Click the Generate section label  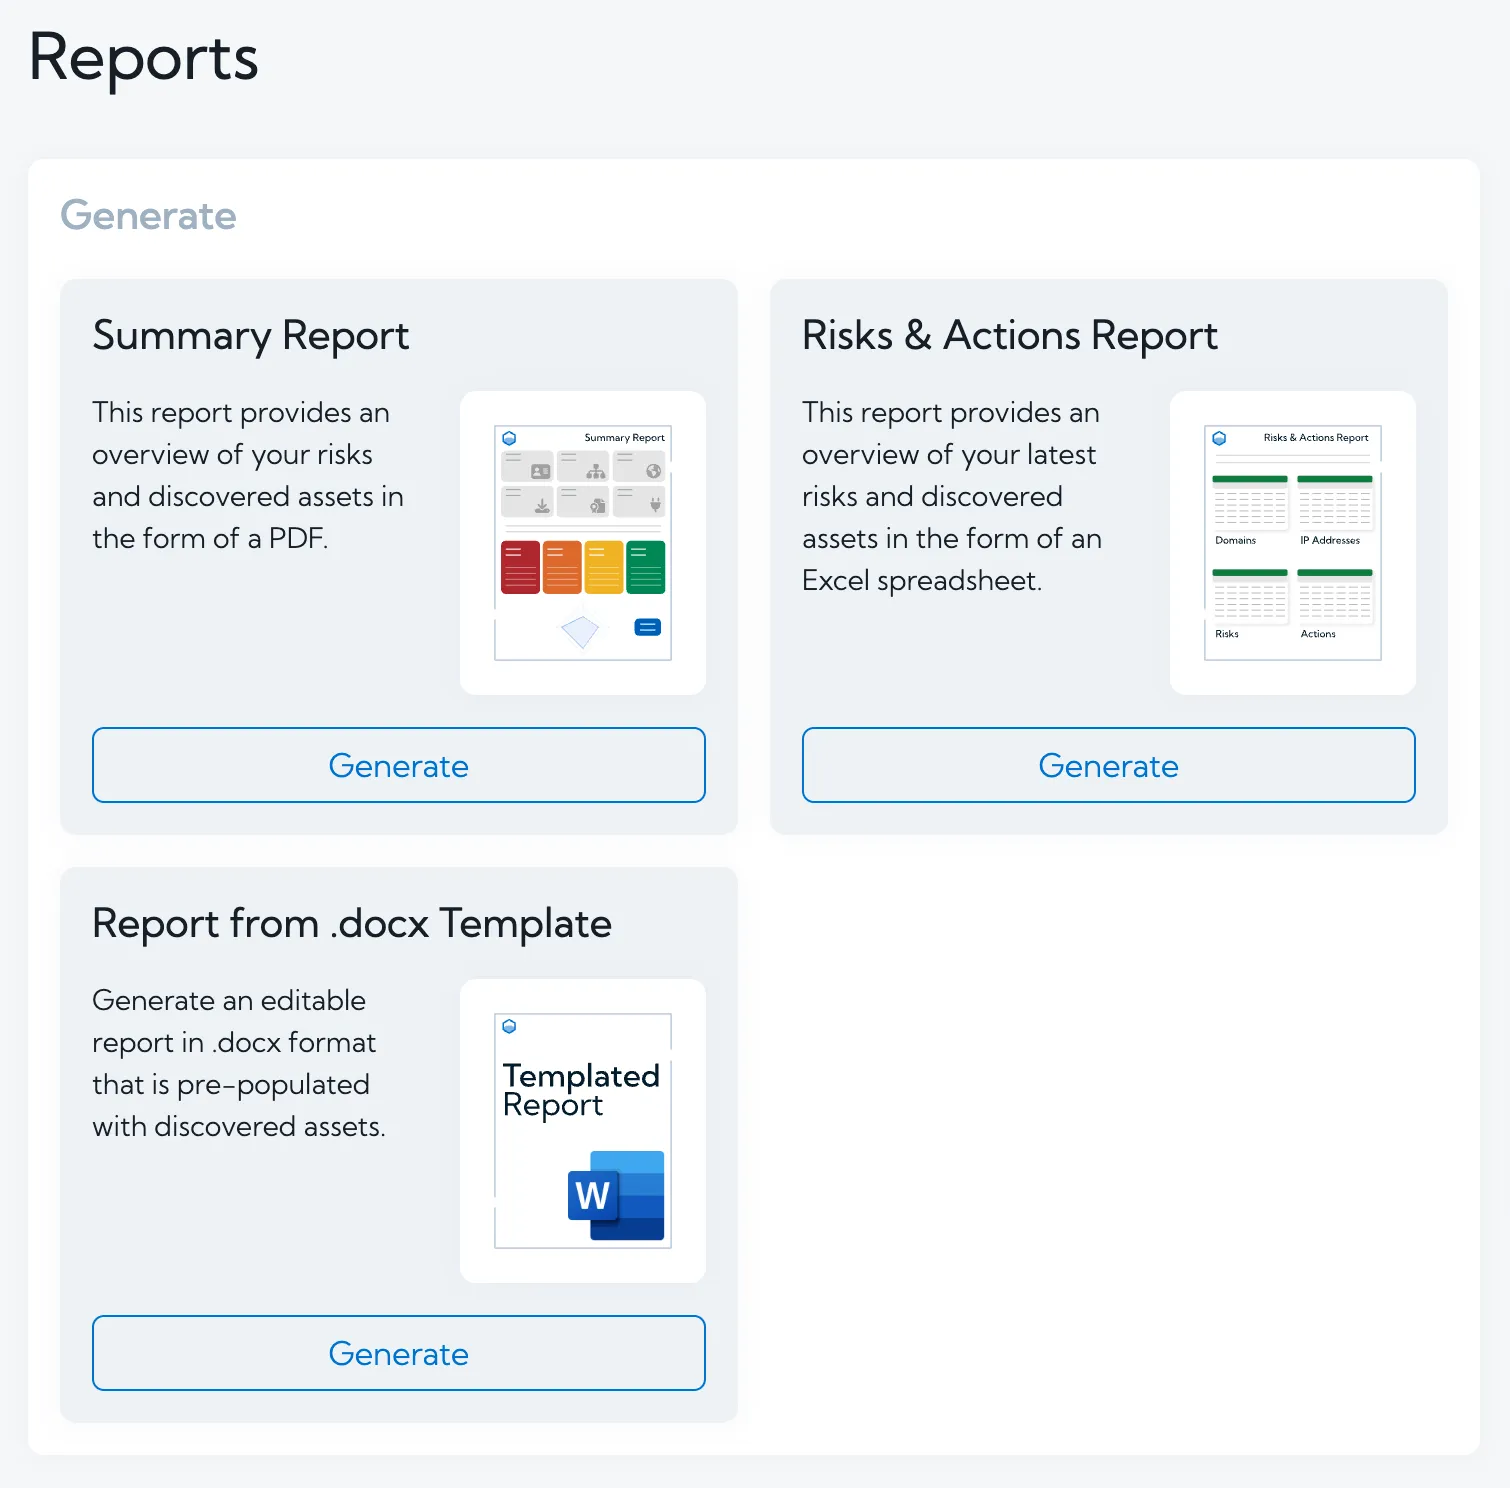pyautogui.click(x=148, y=216)
